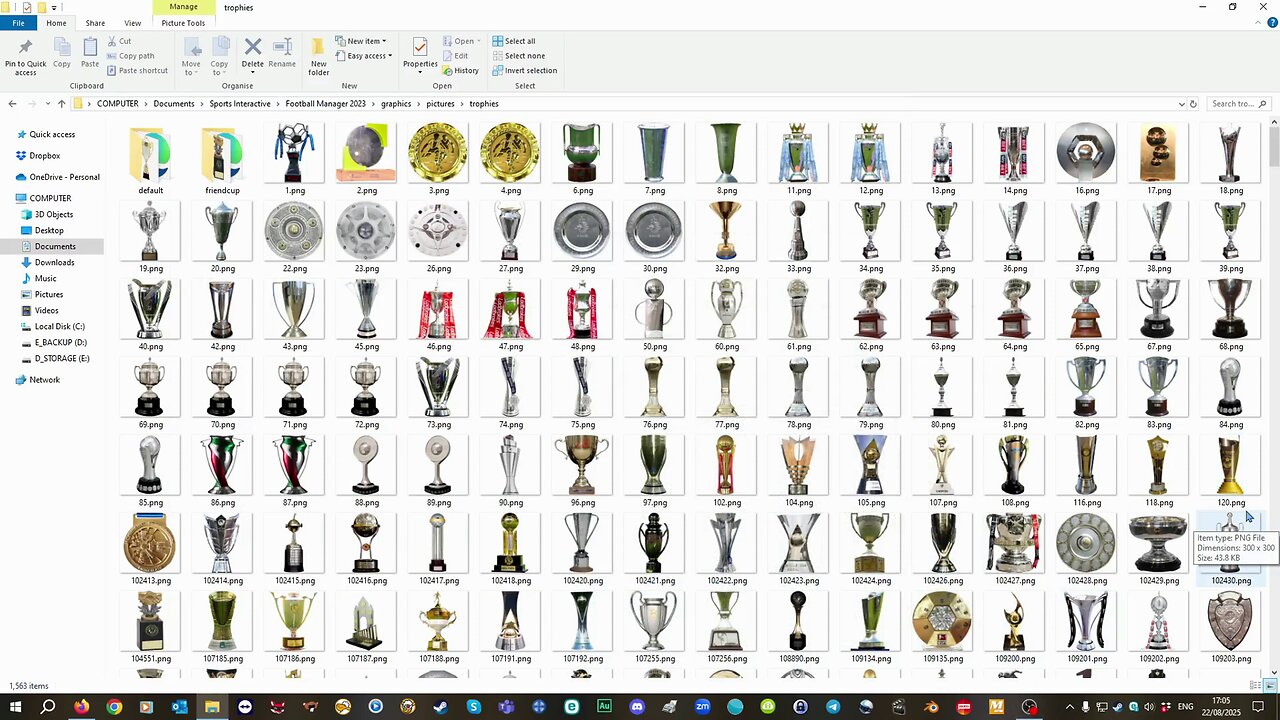The height and width of the screenshot is (720, 1280).
Task: Go up one folder with Up arrow
Action: [x=61, y=104]
